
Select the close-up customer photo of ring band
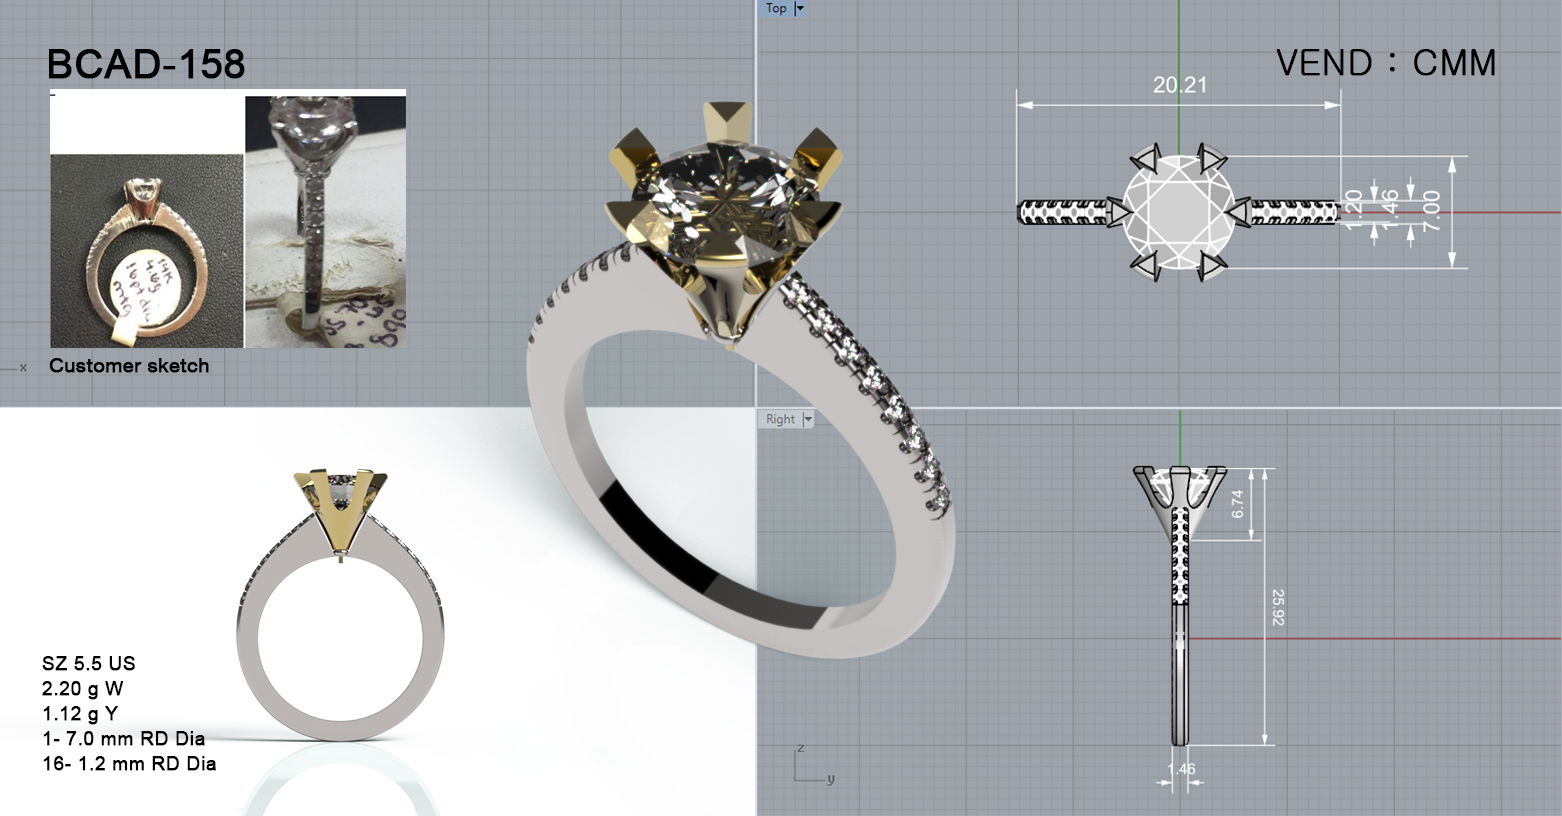click(x=325, y=222)
